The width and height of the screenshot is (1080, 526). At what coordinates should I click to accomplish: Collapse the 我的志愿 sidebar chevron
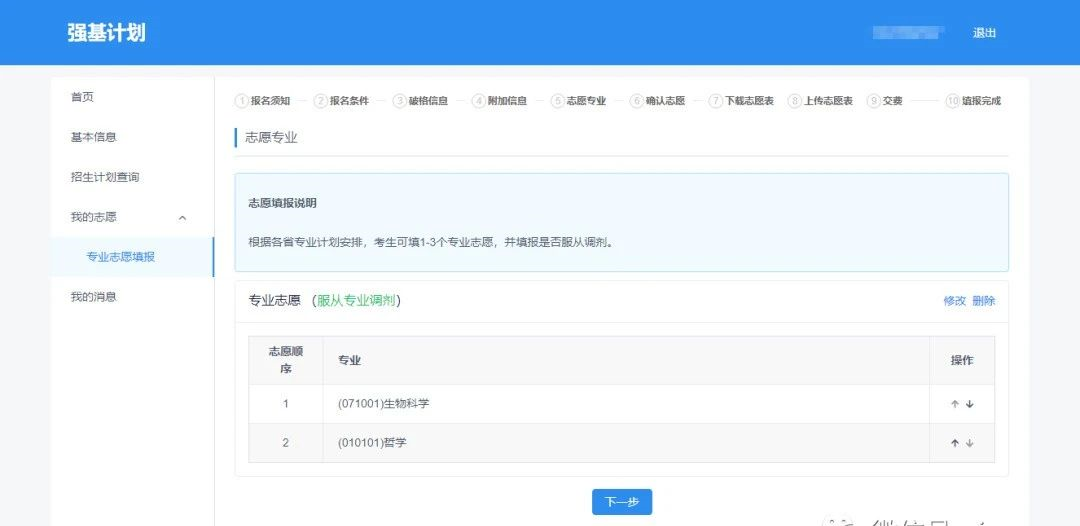[x=182, y=218]
